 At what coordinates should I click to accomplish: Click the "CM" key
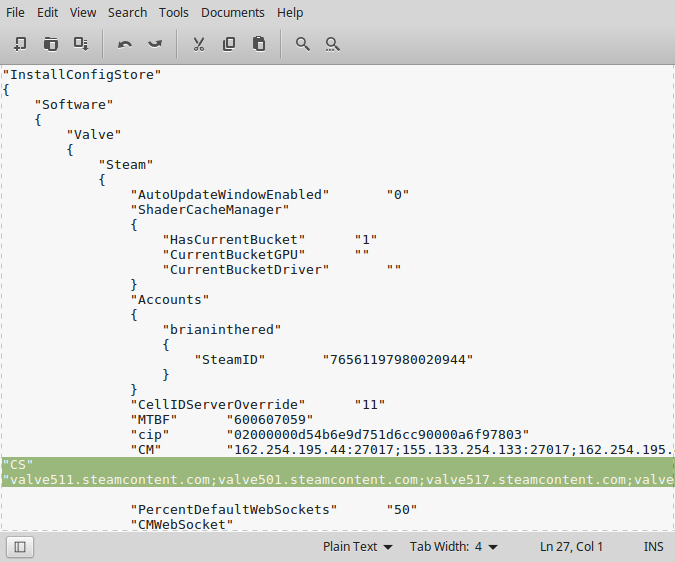tap(146, 450)
